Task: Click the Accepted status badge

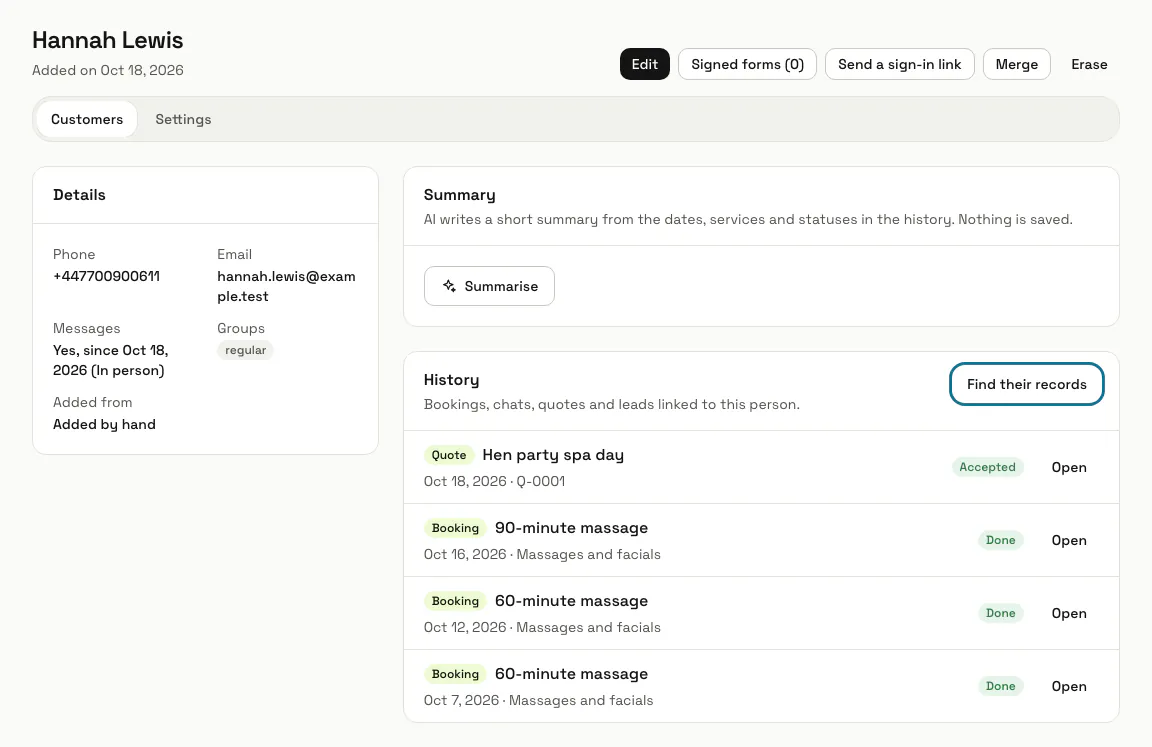Action: 987,467
